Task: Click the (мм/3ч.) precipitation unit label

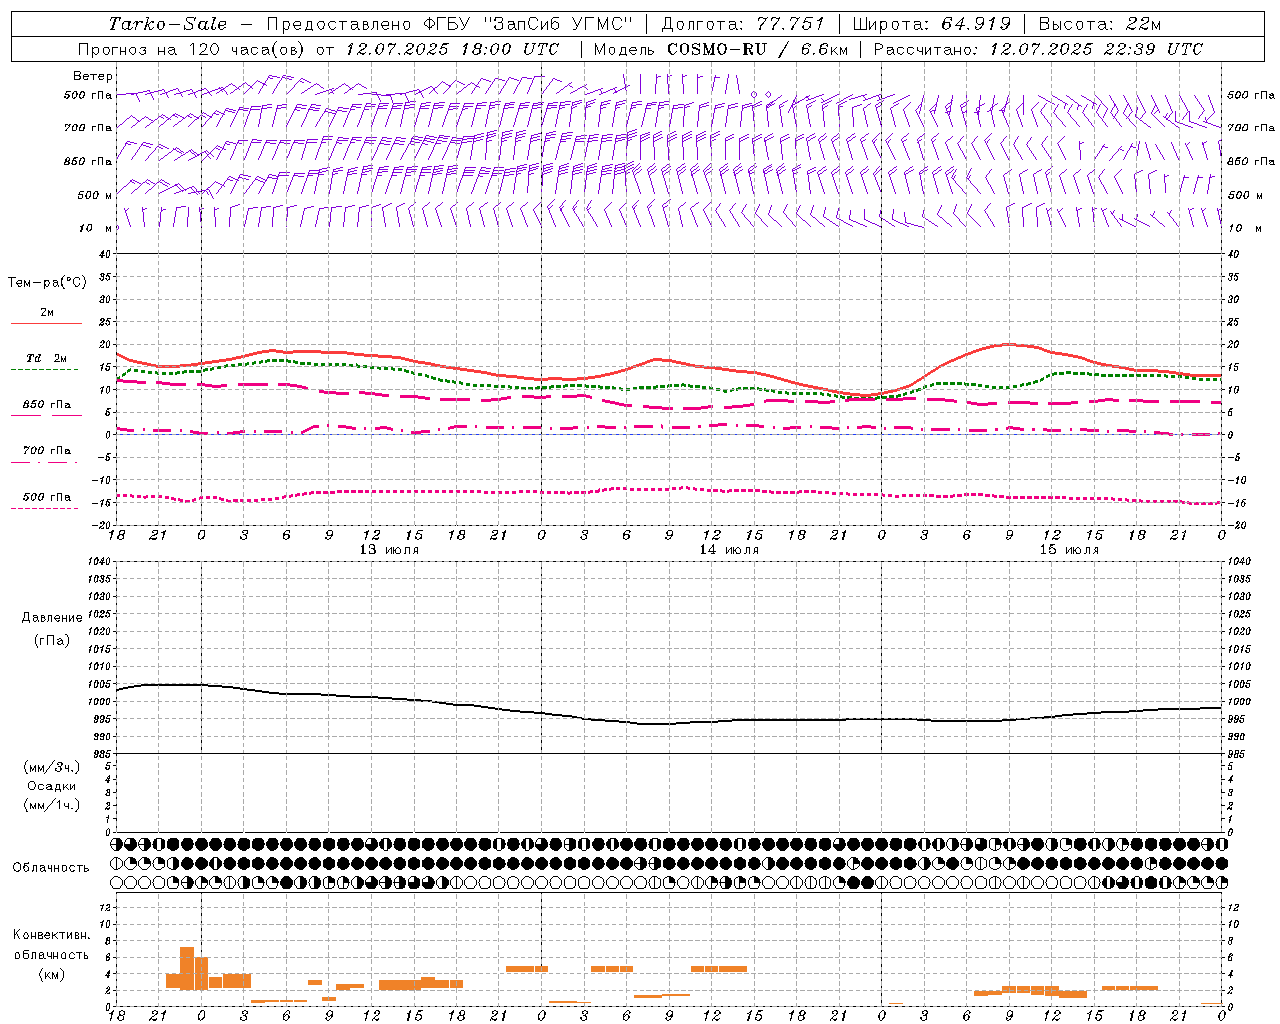Action: (52, 768)
